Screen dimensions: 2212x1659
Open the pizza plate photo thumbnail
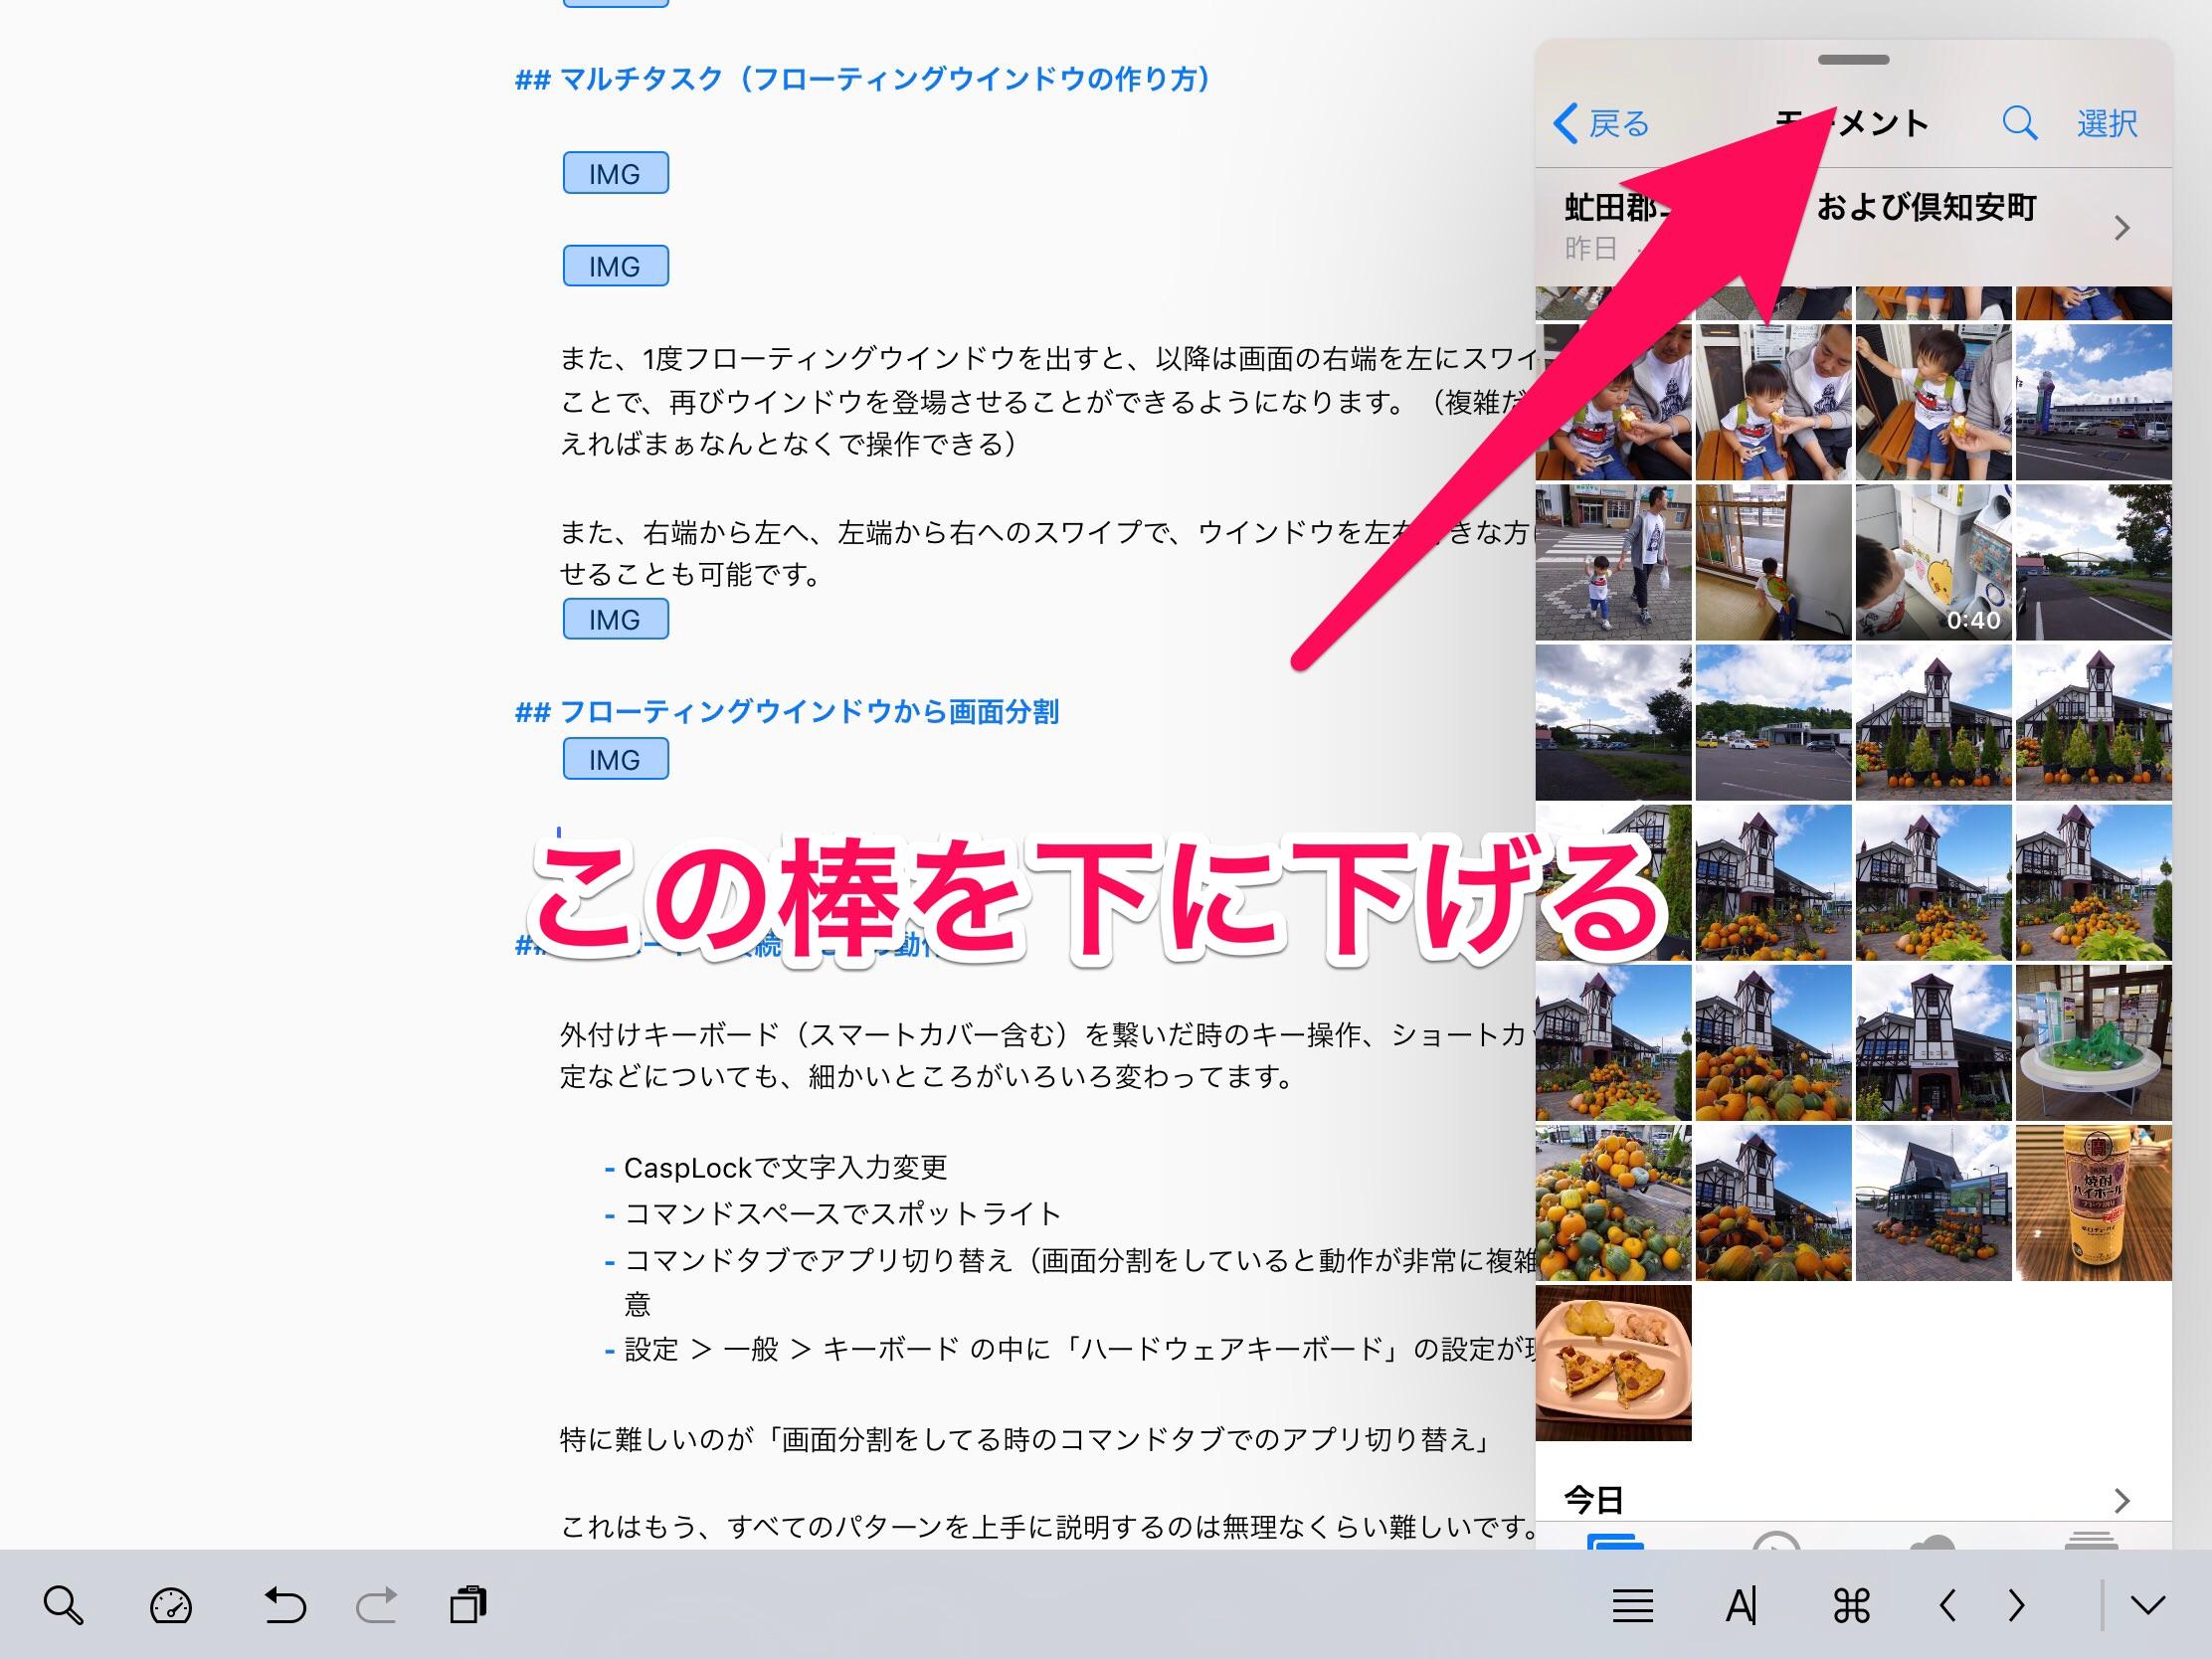coord(1613,1363)
